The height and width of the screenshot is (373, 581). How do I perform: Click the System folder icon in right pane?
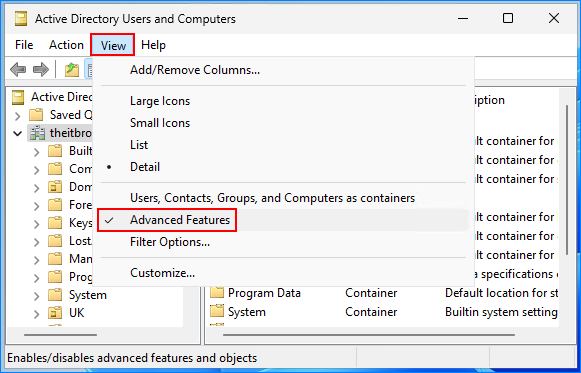click(217, 312)
